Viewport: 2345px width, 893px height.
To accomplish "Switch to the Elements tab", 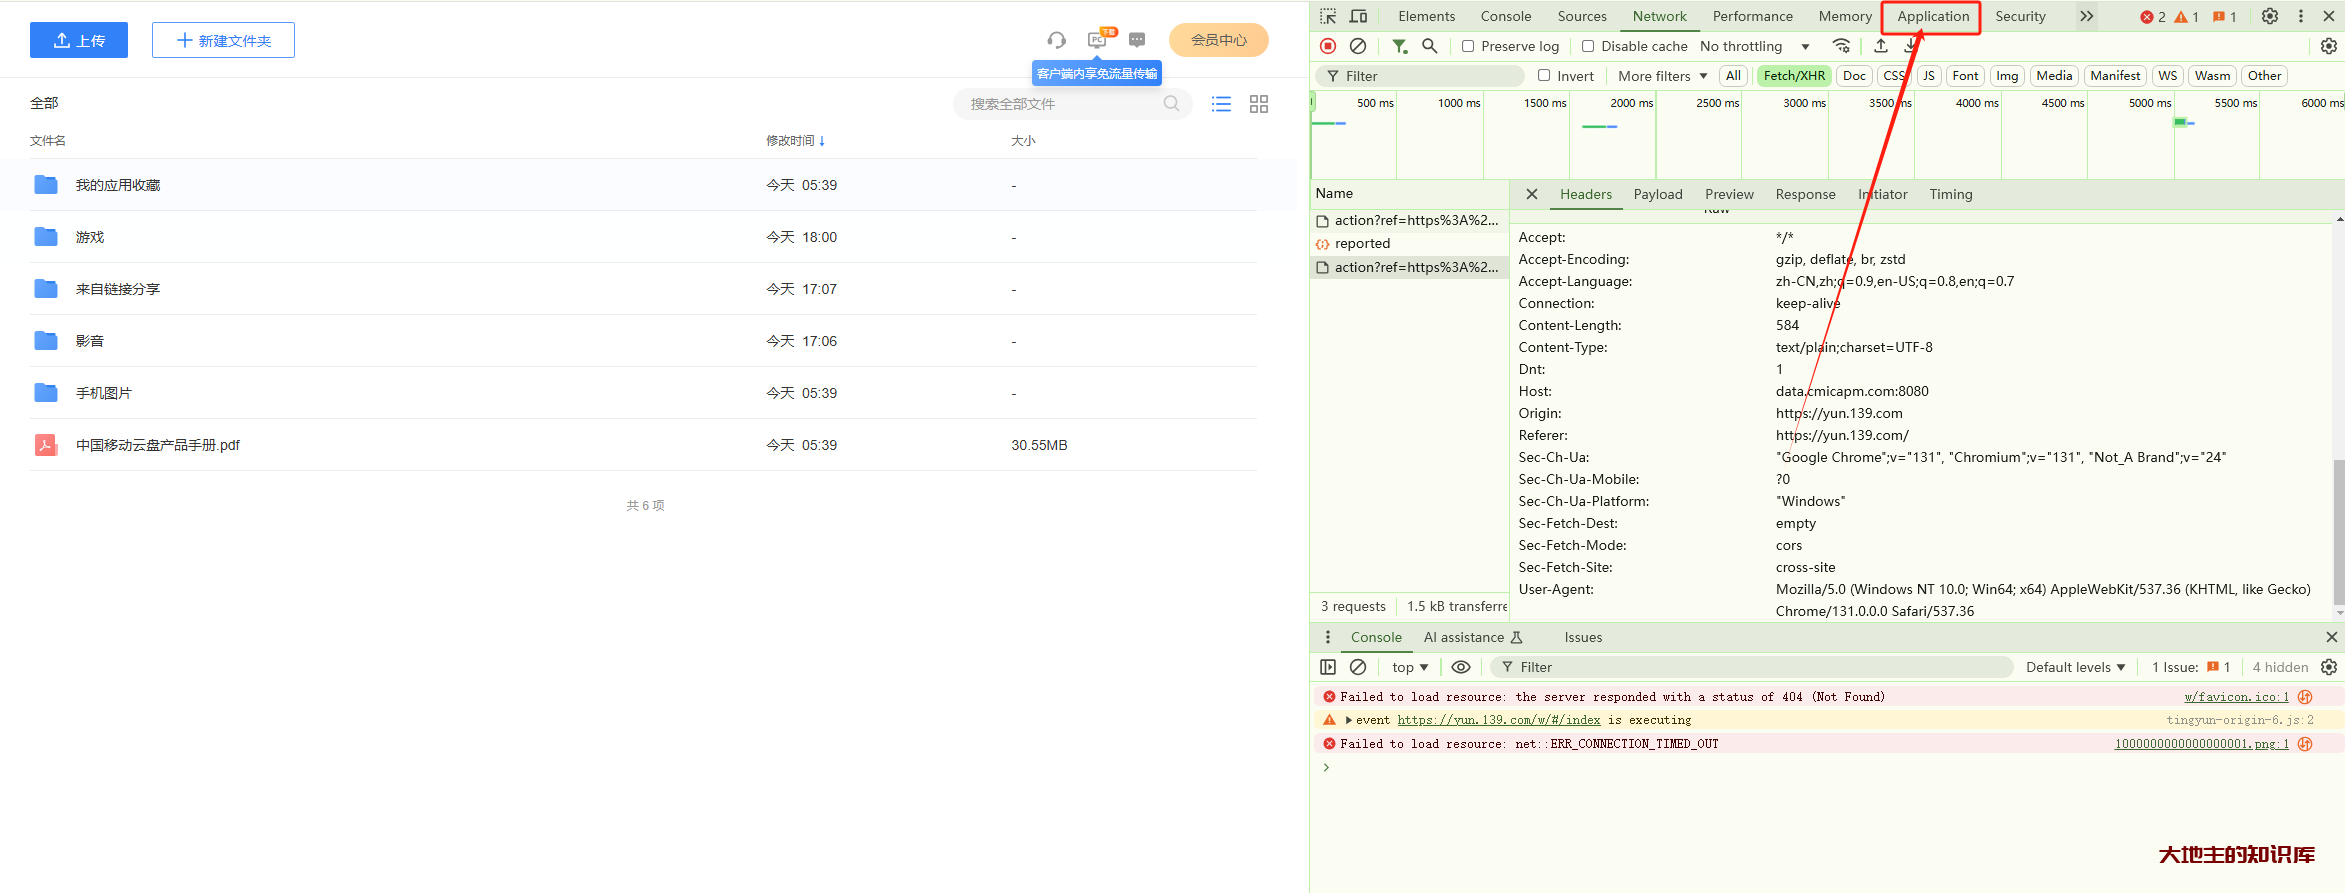I will click(x=1426, y=16).
